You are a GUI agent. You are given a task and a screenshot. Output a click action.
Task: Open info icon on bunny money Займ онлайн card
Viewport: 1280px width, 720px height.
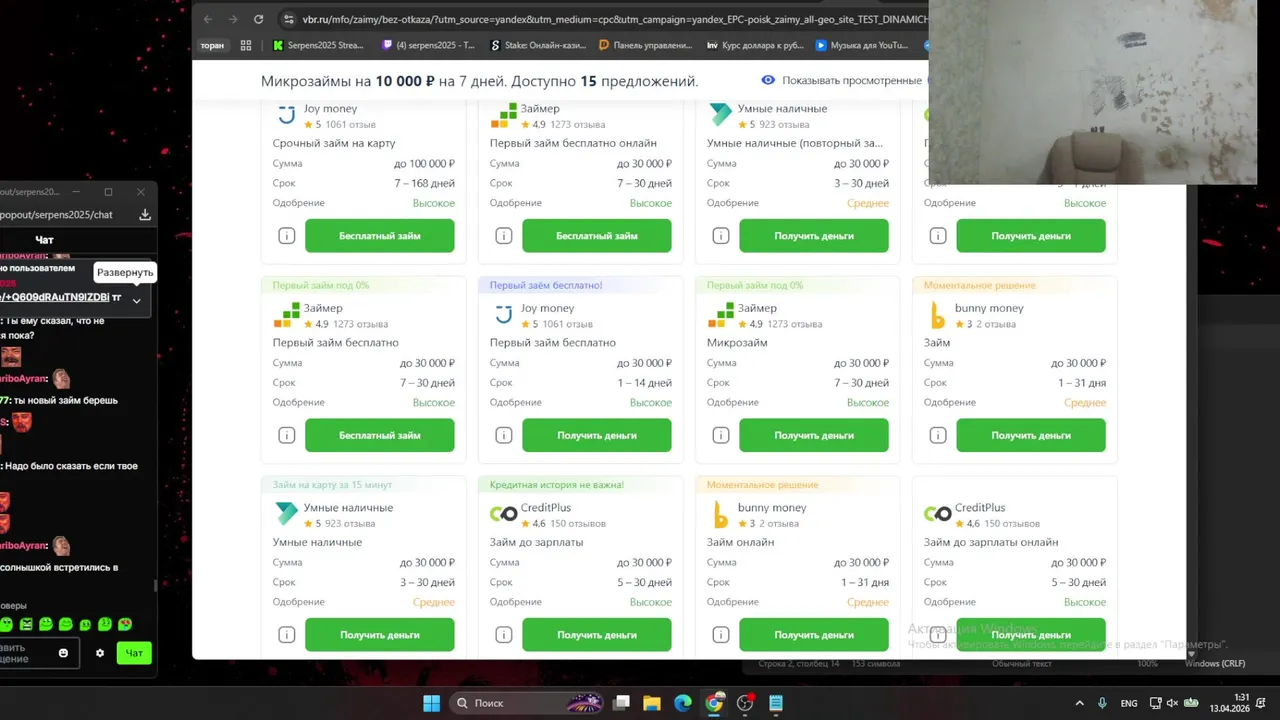(721, 635)
